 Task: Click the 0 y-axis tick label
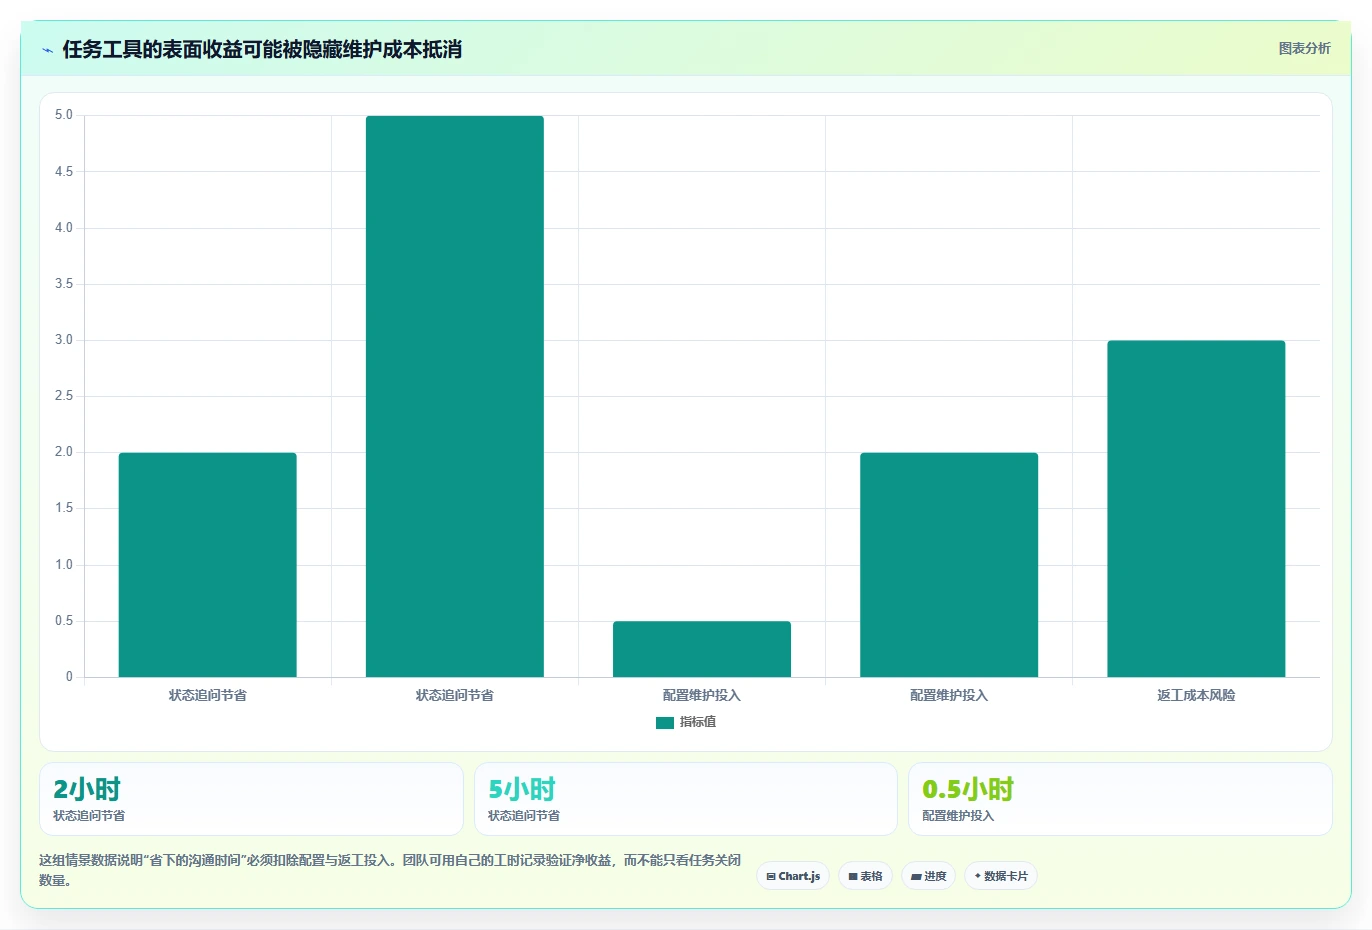pos(69,677)
